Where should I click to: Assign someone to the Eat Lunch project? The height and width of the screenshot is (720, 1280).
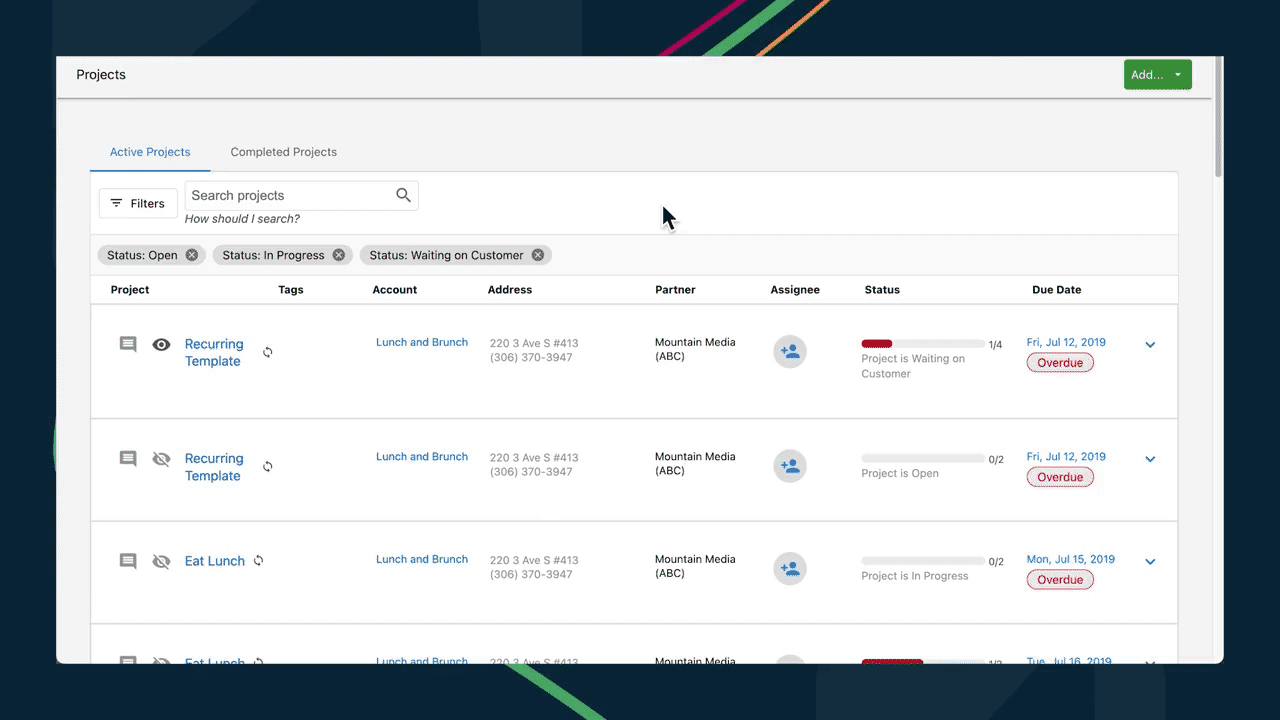[x=790, y=568]
